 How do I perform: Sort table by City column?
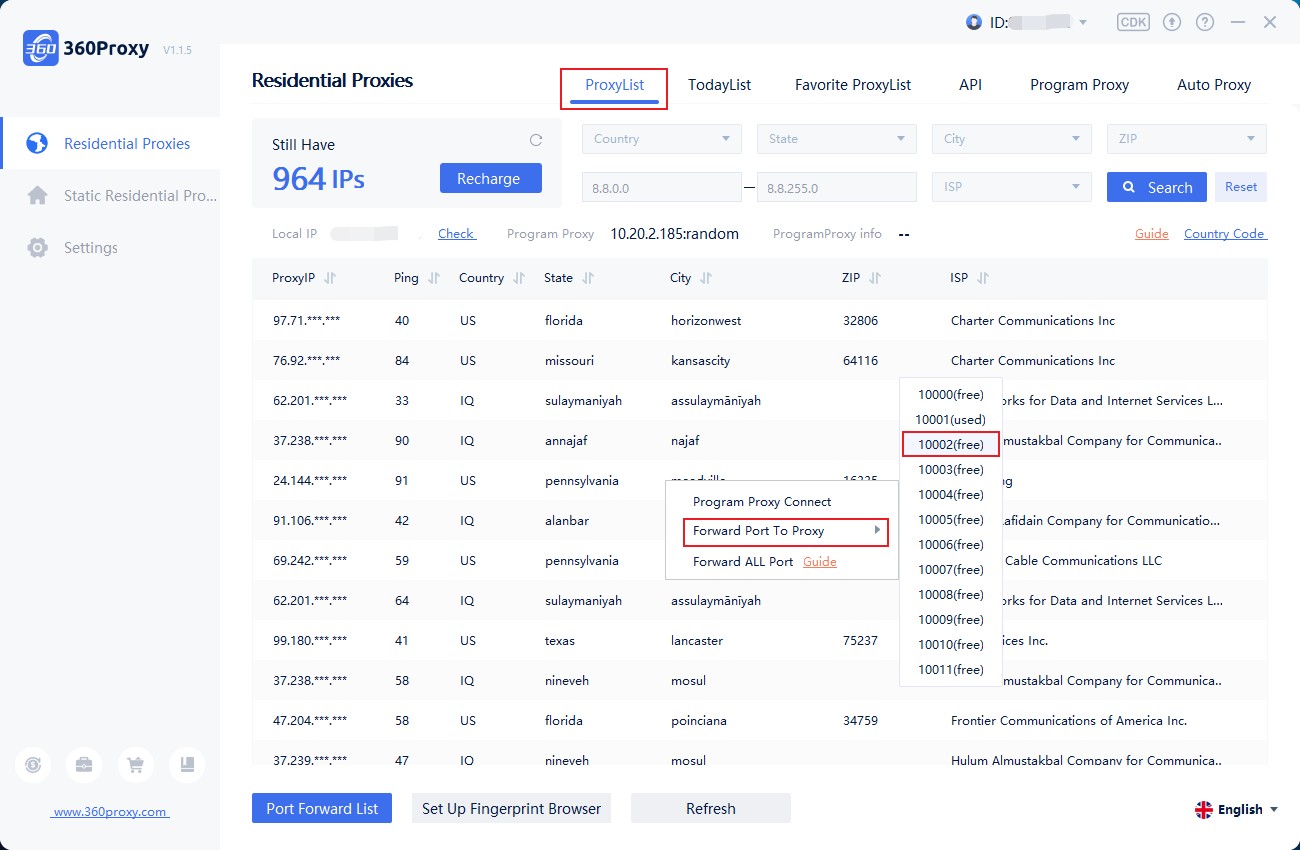[x=706, y=278]
